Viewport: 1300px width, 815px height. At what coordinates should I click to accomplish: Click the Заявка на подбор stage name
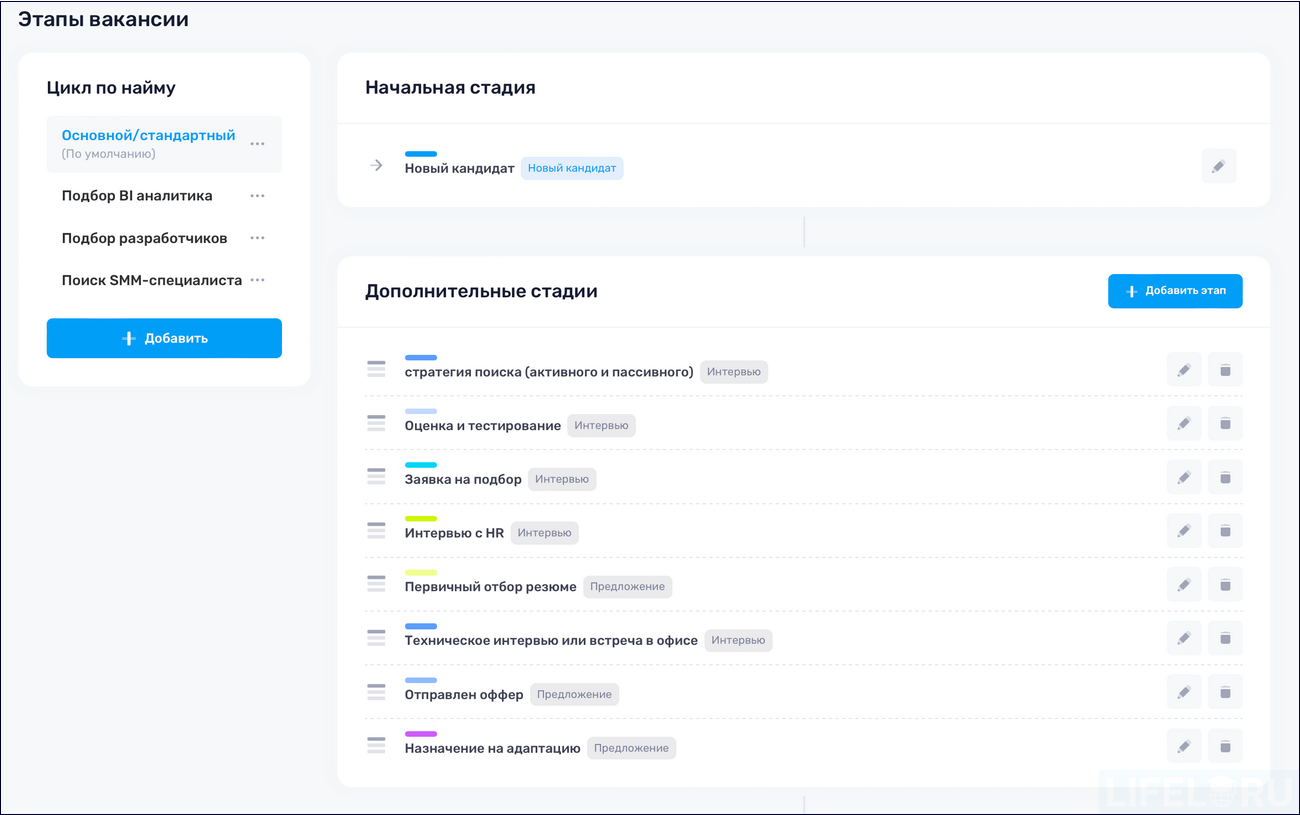coord(463,480)
